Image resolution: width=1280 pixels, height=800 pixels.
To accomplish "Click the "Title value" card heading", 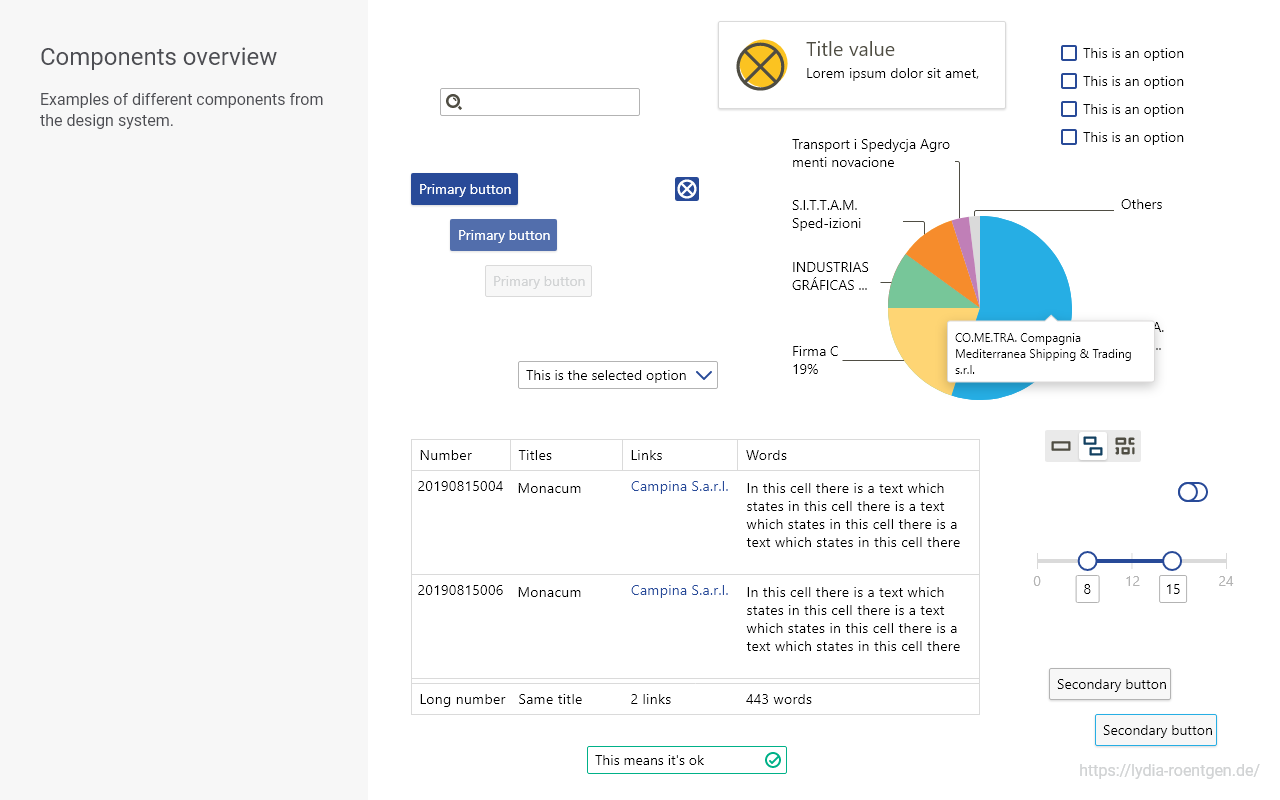I will pos(850,49).
